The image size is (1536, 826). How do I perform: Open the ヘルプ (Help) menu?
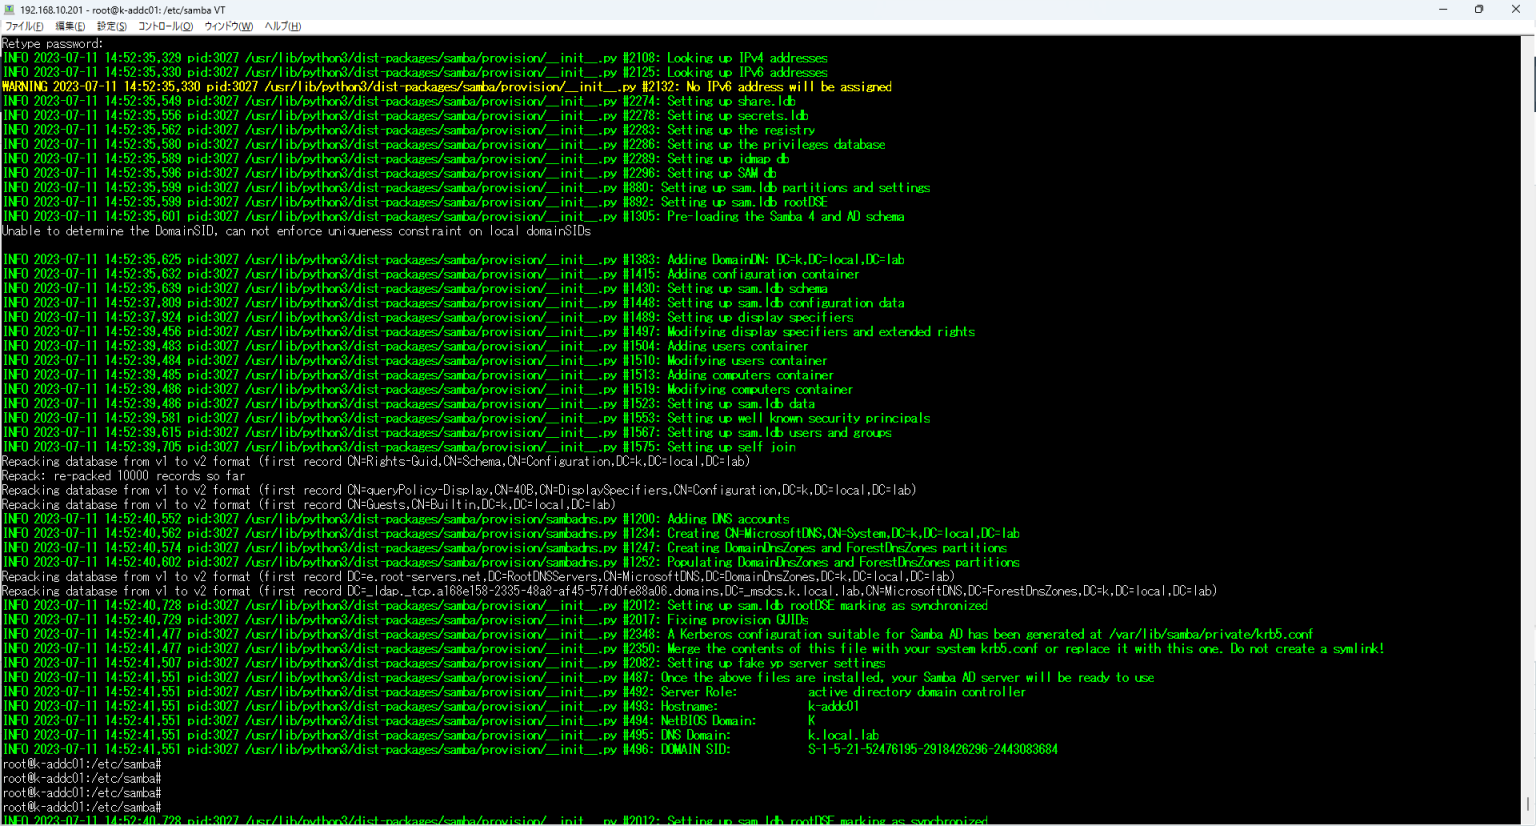tap(283, 26)
